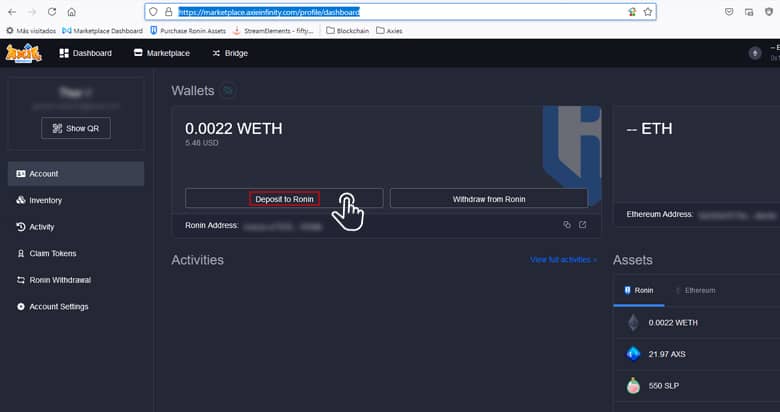This screenshot has width=780, height=412.
Task: Switch to the Ethereum assets tab
Action: click(x=695, y=291)
